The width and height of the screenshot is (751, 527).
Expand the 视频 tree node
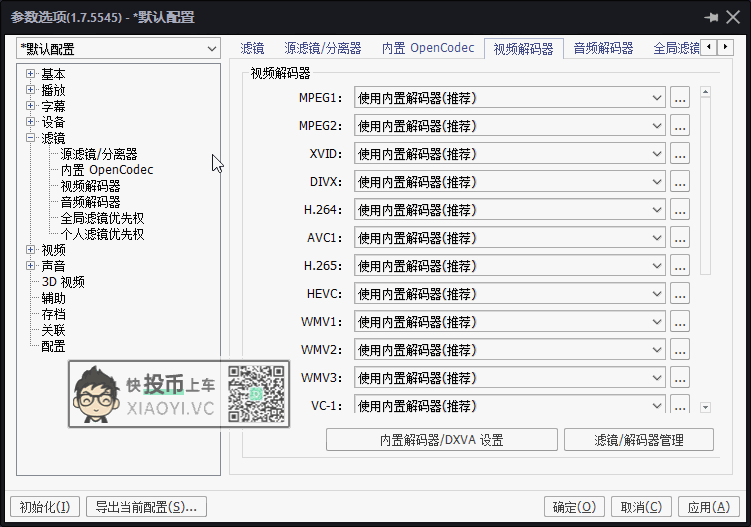click(x=31, y=250)
